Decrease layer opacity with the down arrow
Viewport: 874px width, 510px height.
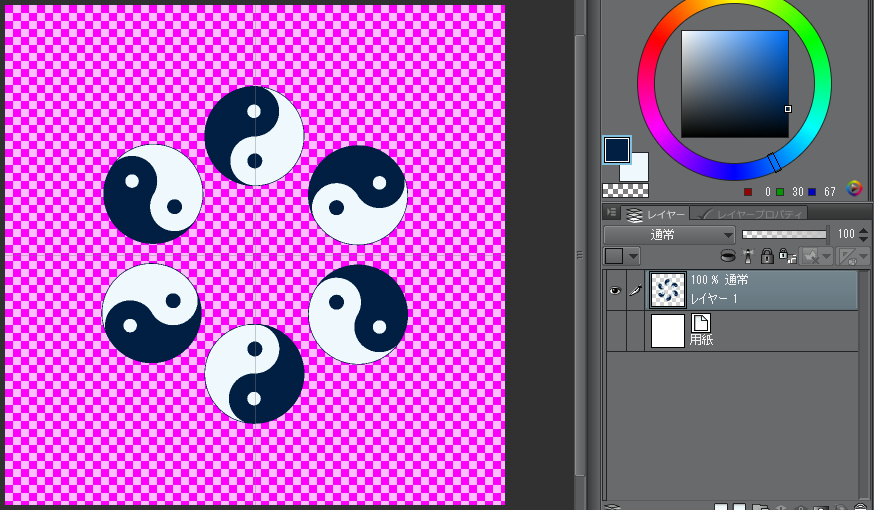(x=863, y=239)
